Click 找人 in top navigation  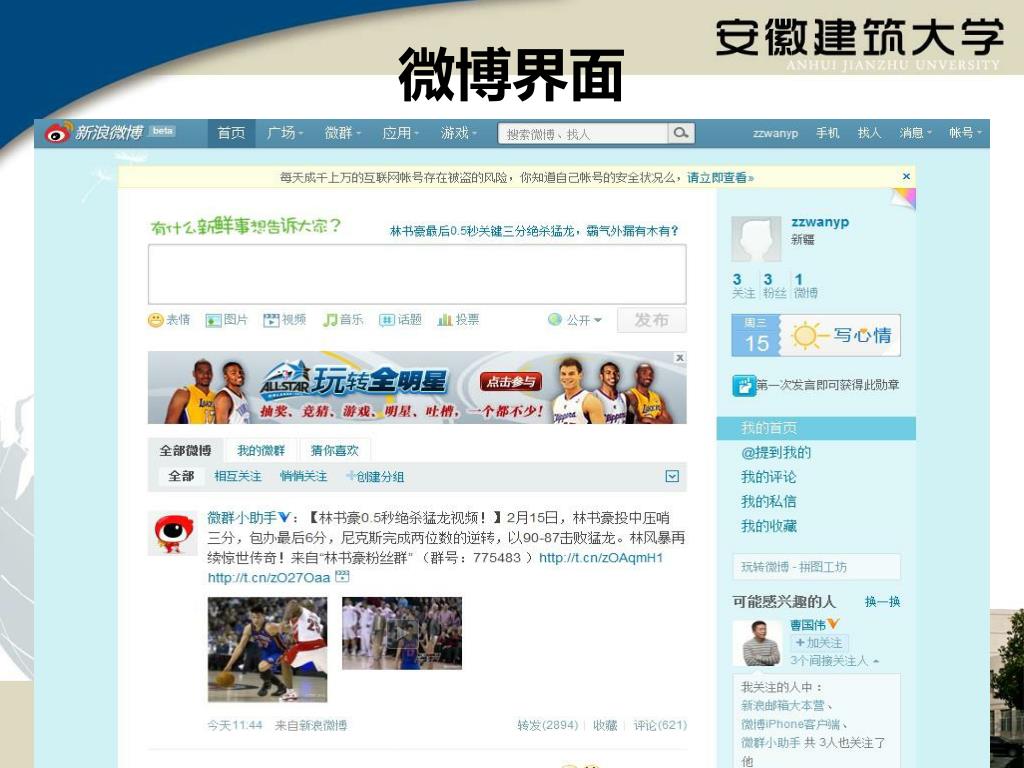click(869, 133)
